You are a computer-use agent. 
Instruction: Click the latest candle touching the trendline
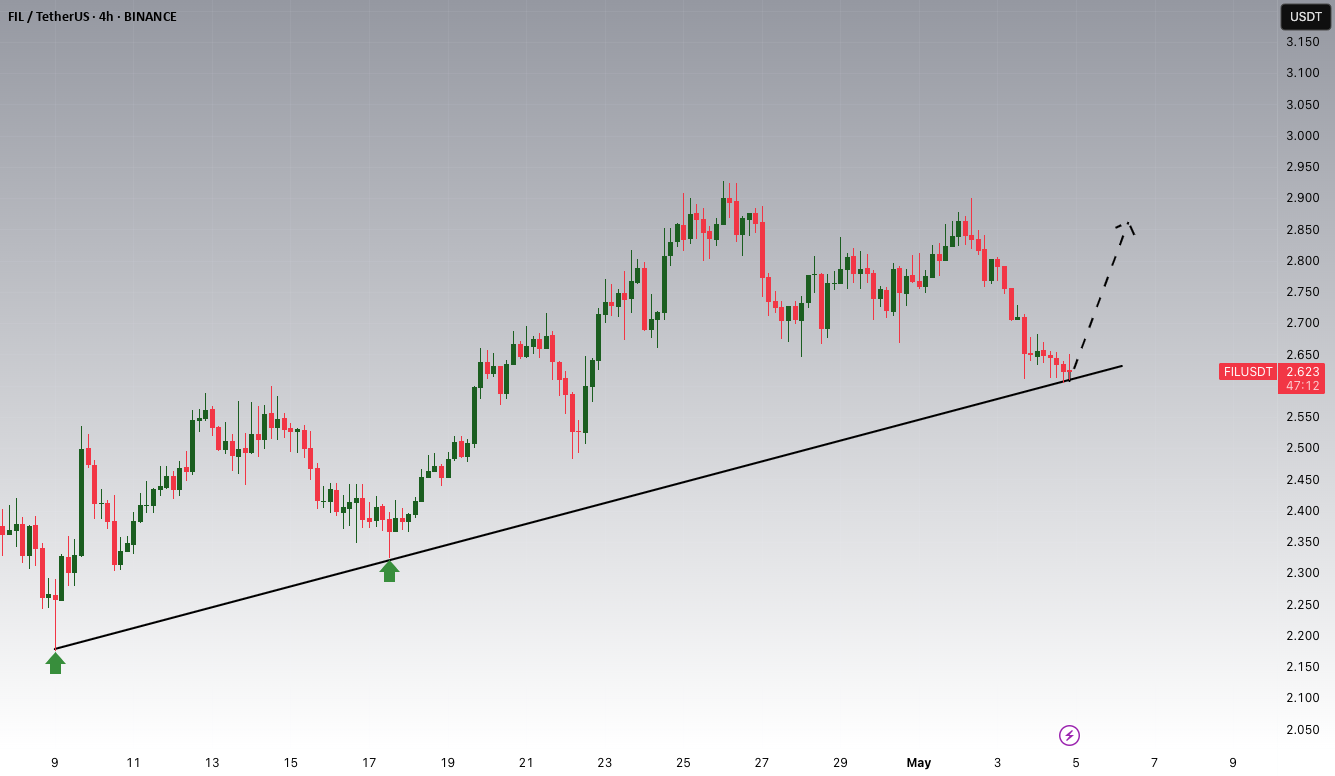coord(1069,372)
